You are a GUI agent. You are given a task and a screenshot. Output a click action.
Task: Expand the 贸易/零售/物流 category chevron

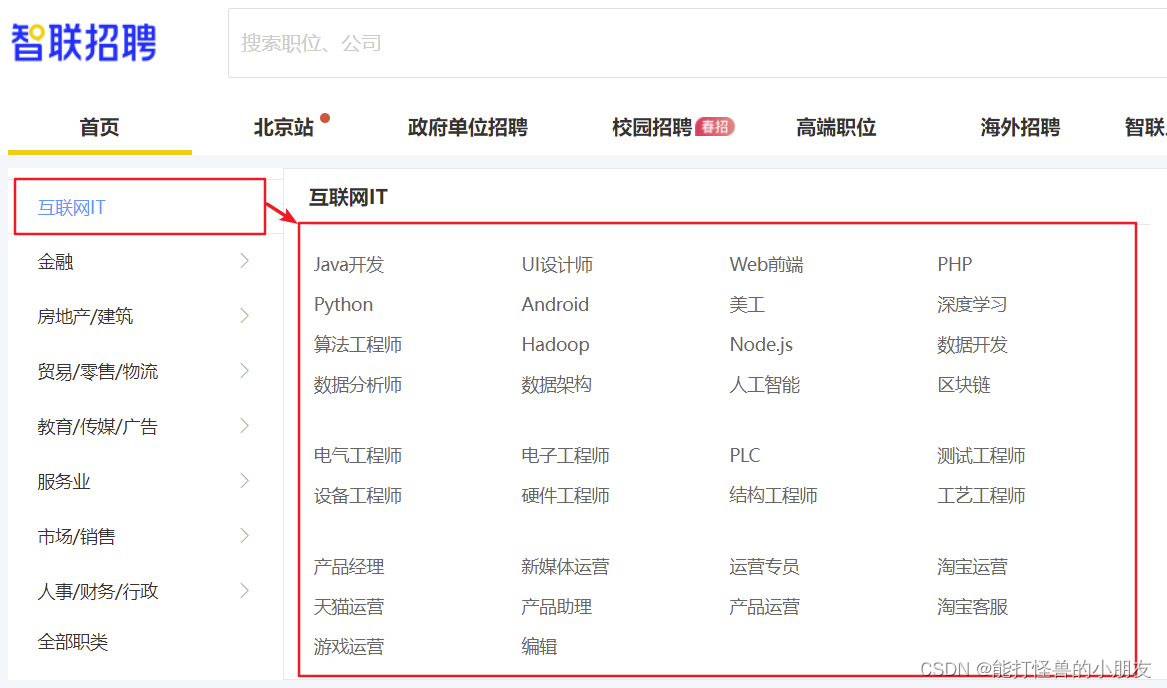(x=244, y=371)
